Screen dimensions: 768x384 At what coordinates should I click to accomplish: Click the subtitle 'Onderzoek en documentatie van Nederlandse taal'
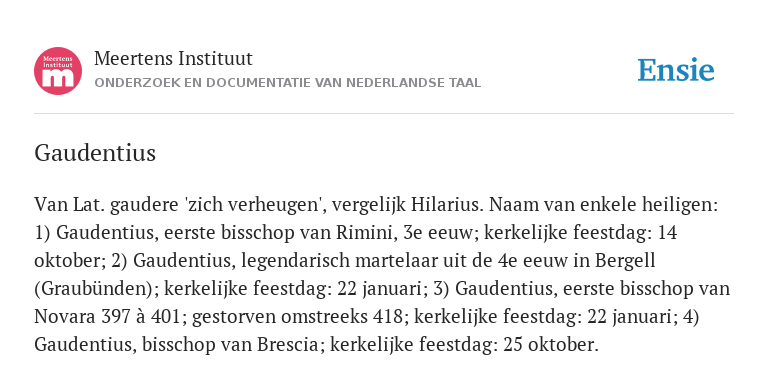pyautogui.click(x=288, y=83)
